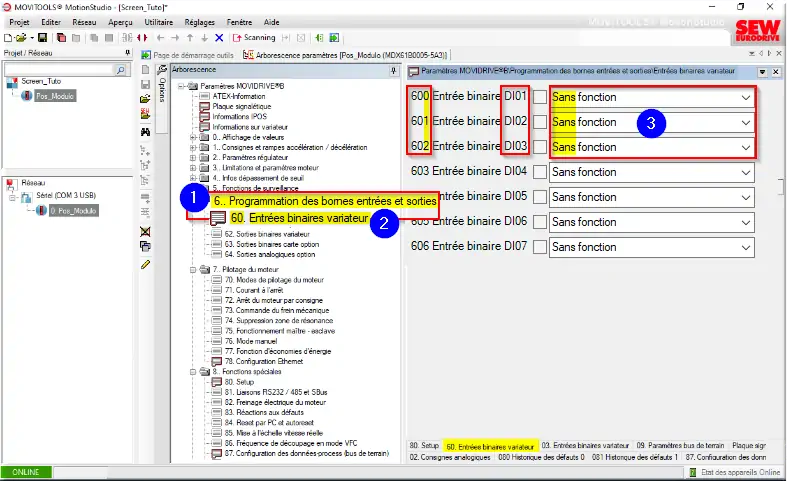Toggle checkbox for 602 Entrée binaire DI03

click(540, 147)
